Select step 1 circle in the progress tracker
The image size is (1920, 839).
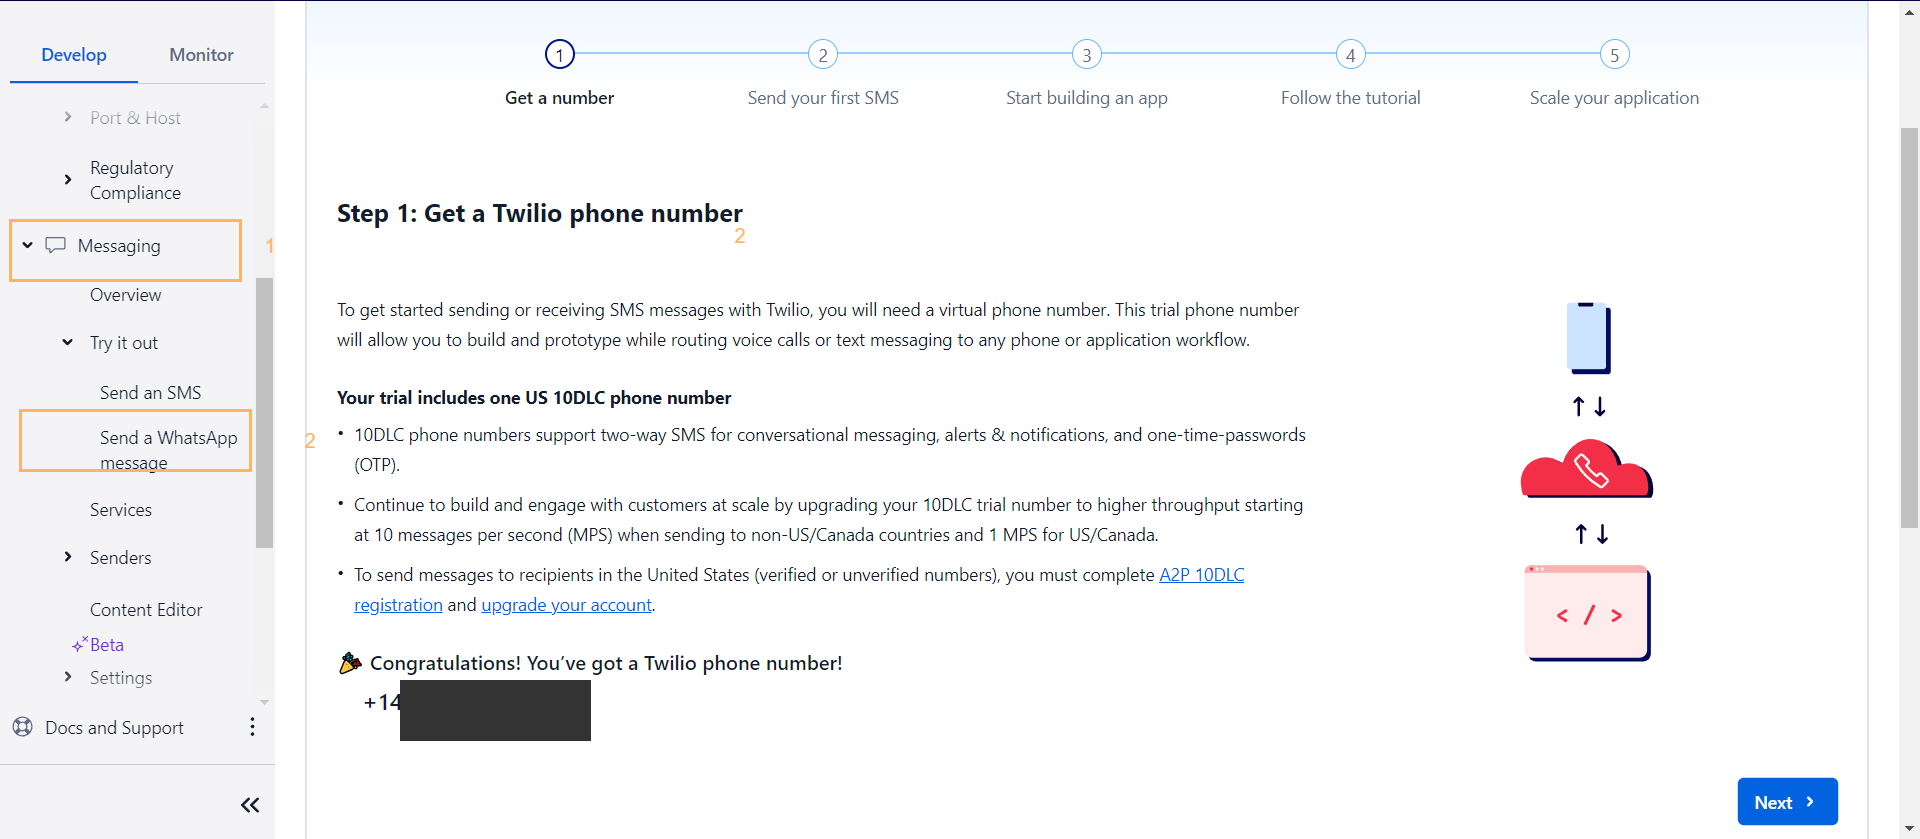click(x=560, y=54)
